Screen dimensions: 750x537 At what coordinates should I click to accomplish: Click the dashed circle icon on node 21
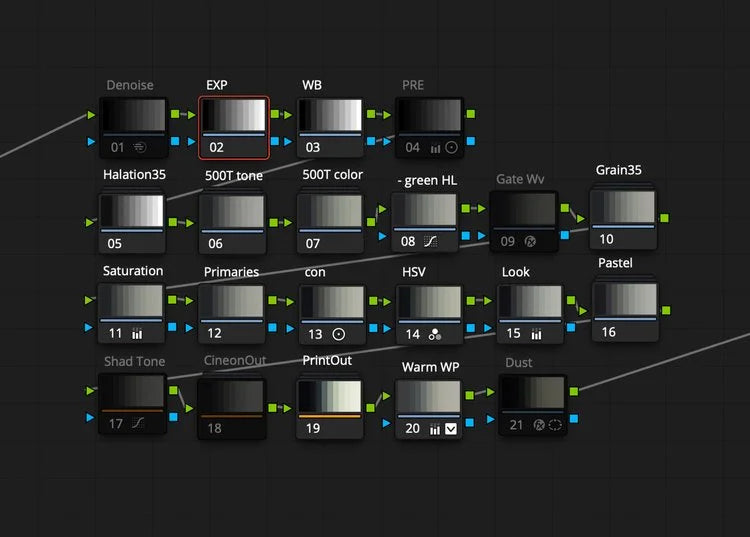pyautogui.click(x=555, y=425)
